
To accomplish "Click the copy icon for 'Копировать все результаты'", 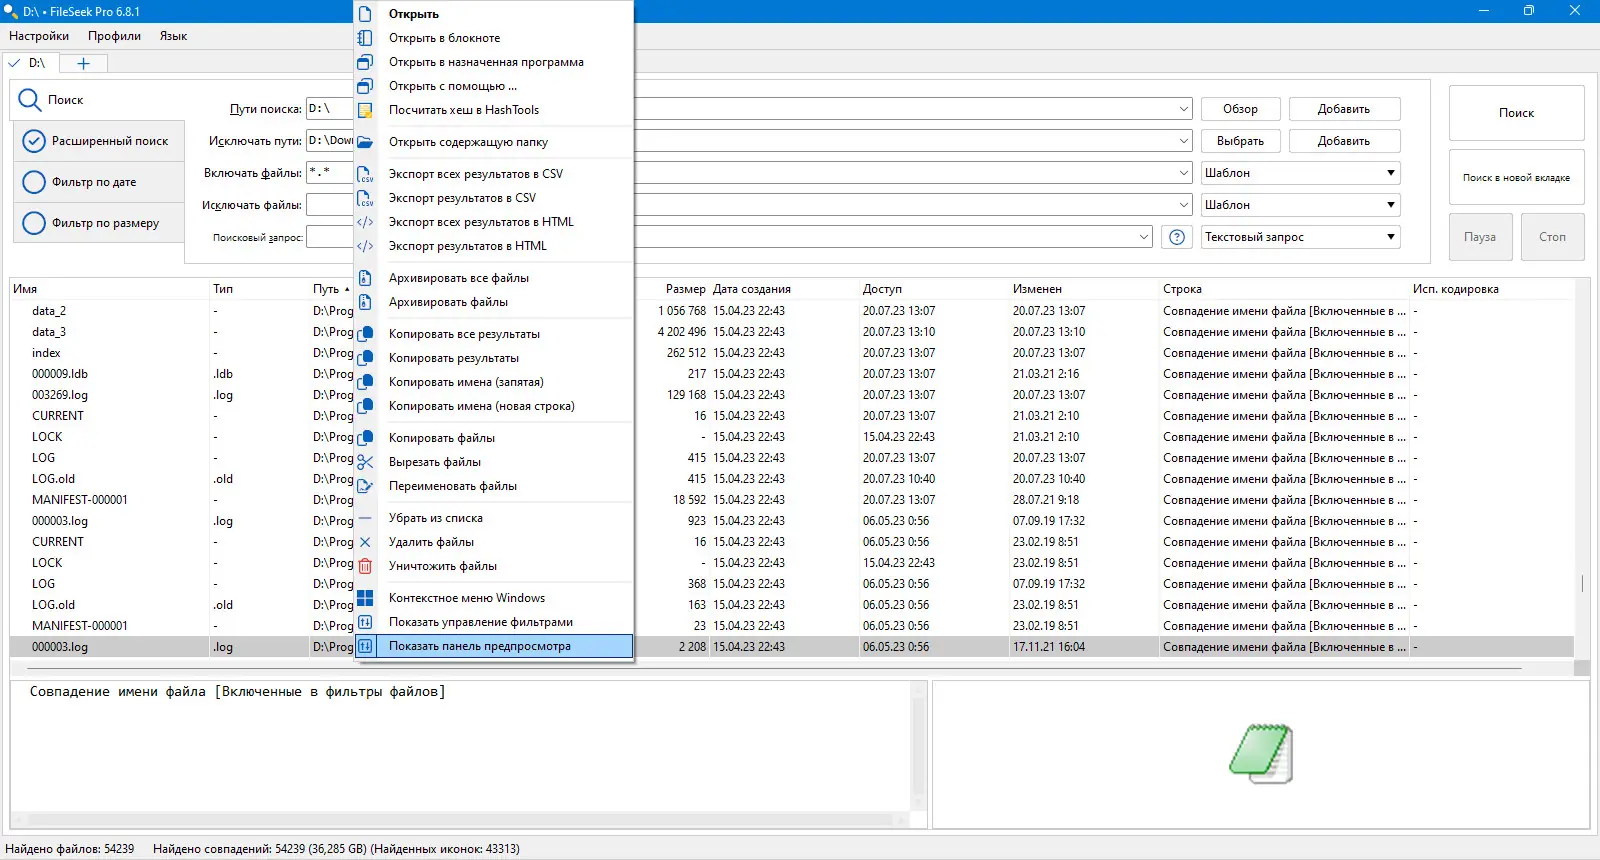I will (x=365, y=334).
